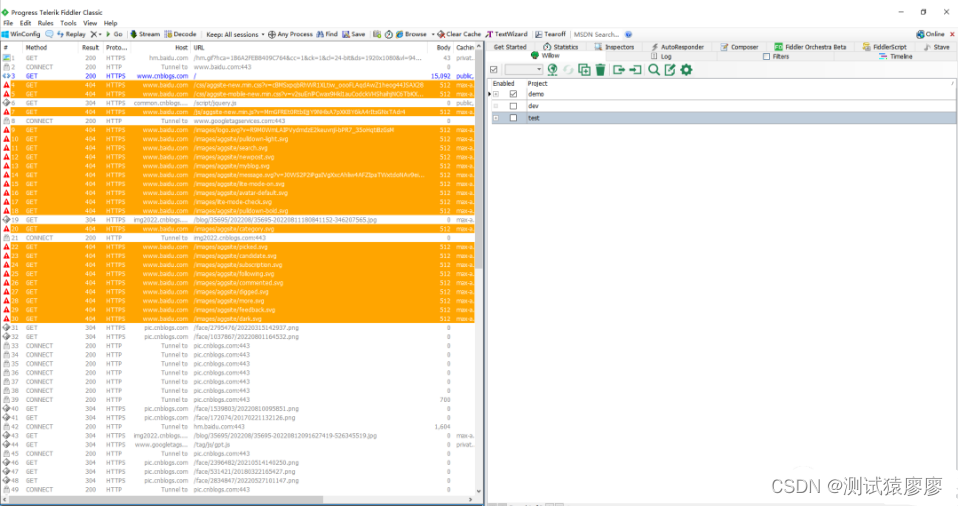The width and height of the screenshot is (958, 506).
Task: Clear Cache from toolbar
Action: (459, 34)
